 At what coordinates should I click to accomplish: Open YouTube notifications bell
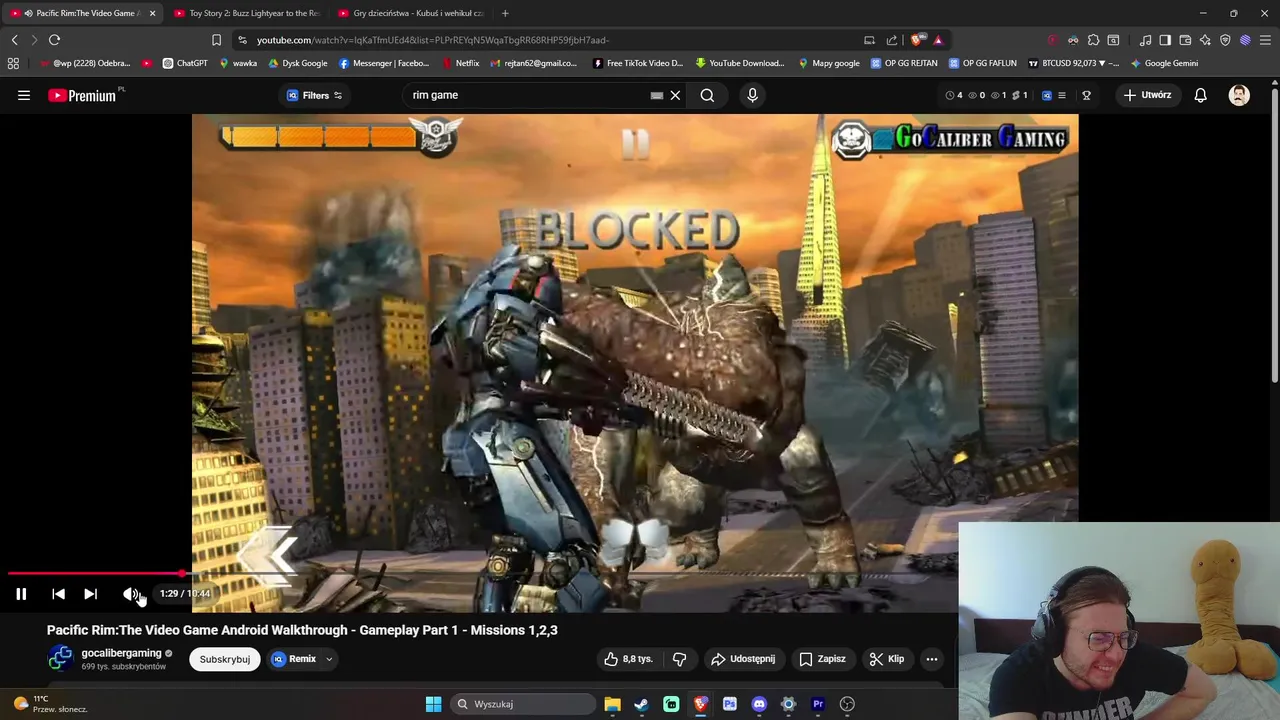point(1200,95)
